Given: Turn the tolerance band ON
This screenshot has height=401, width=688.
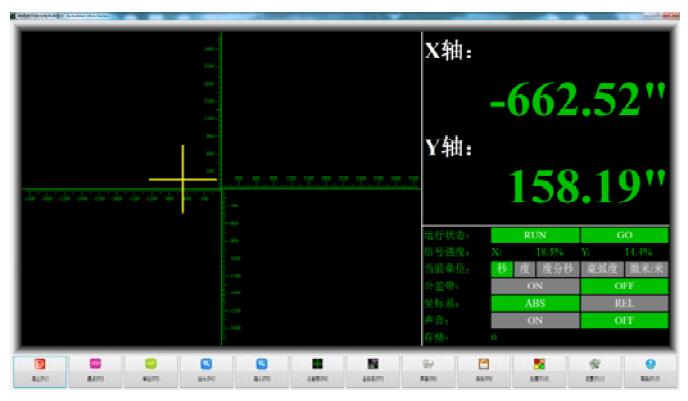Looking at the screenshot, I should pyautogui.click(x=534, y=285).
